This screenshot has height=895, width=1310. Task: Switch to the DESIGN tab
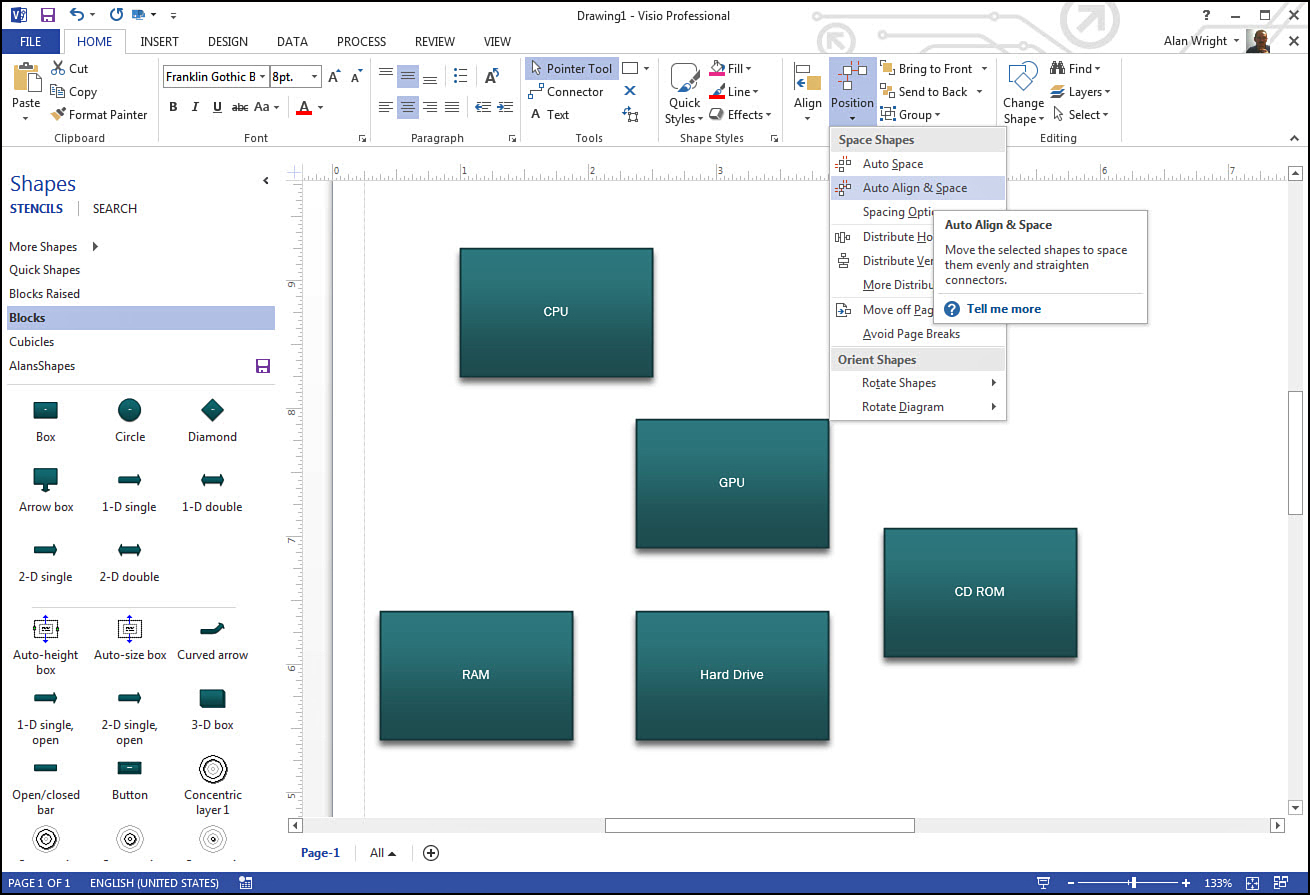coord(228,42)
